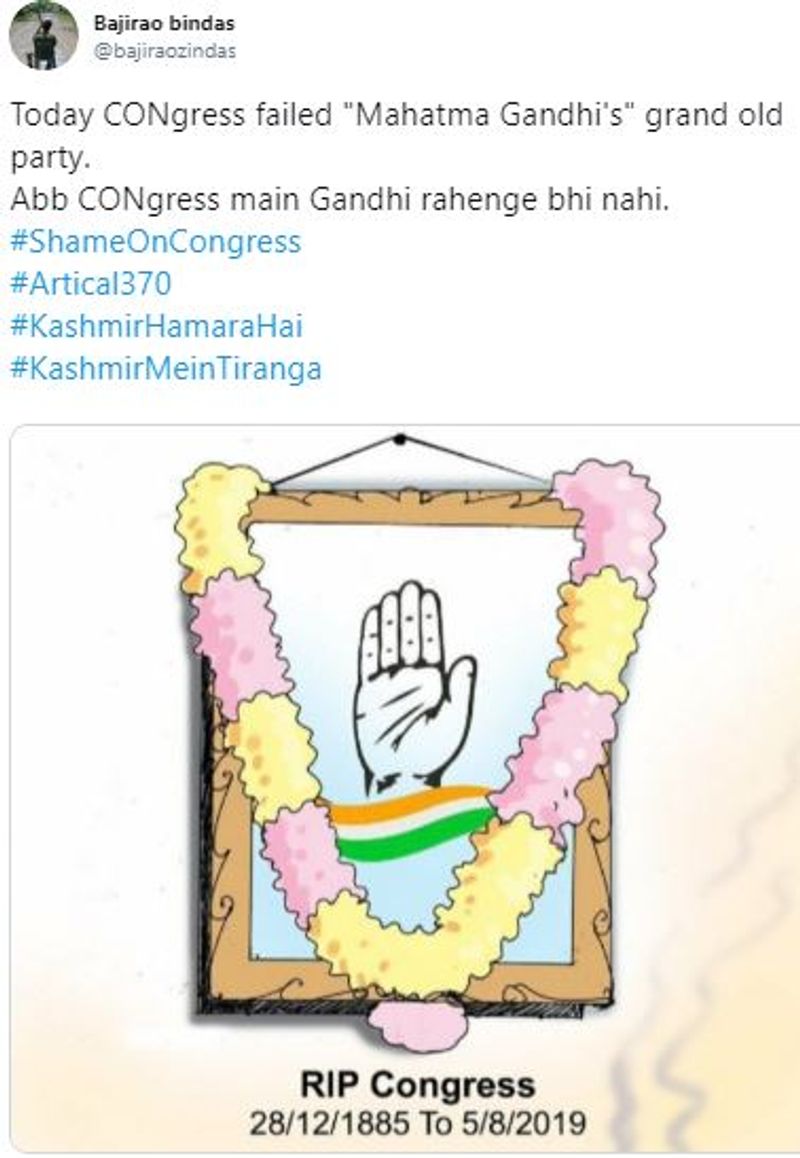Click the Bajirao bindas display name
Viewport: 800px width, 1158px height.
tap(164, 24)
